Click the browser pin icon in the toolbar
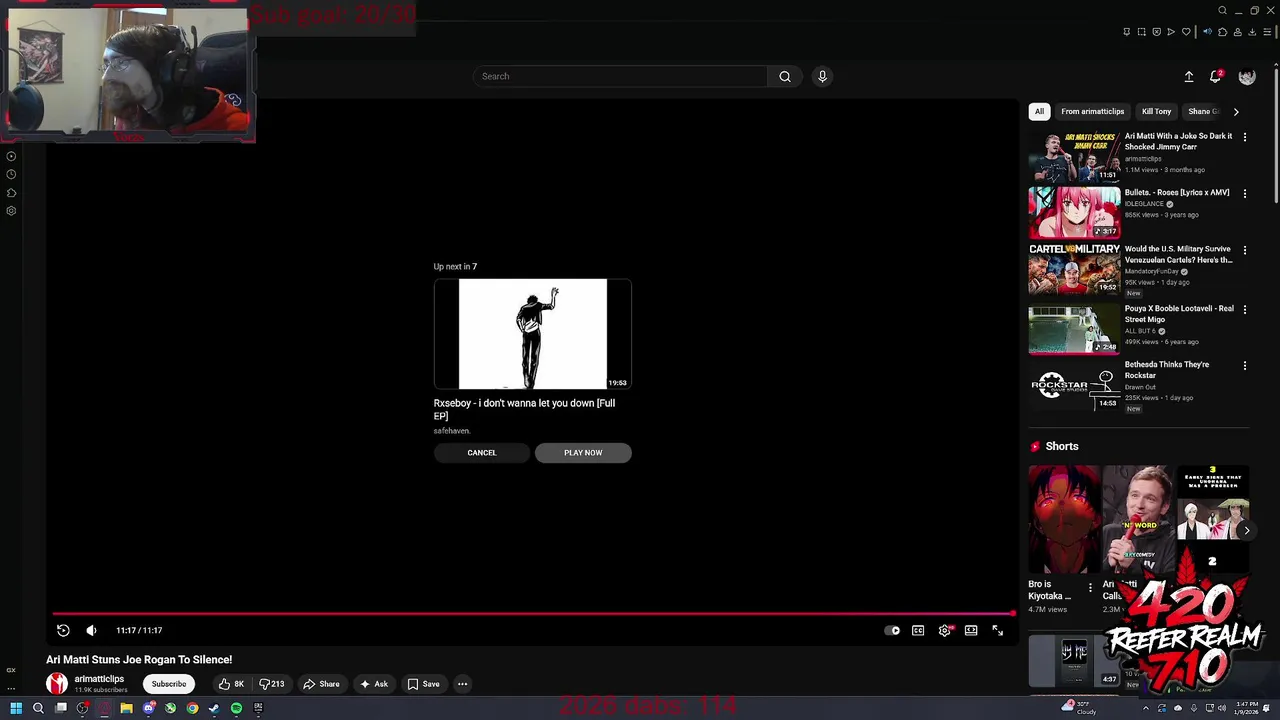 click(1127, 32)
